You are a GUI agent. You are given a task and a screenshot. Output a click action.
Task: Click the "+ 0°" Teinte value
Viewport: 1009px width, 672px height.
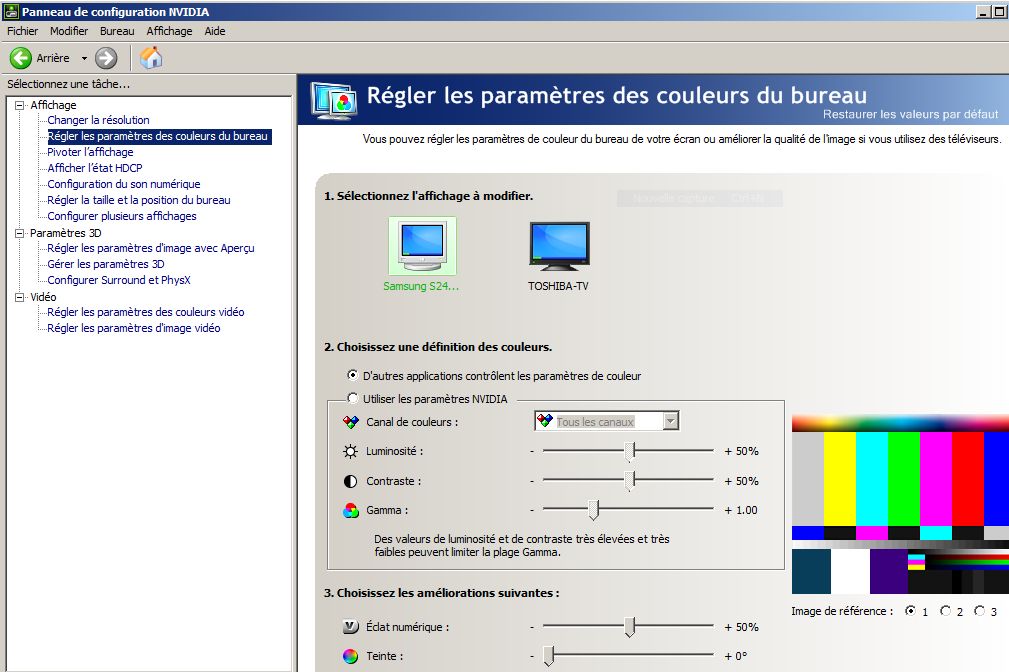tap(736, 656)
